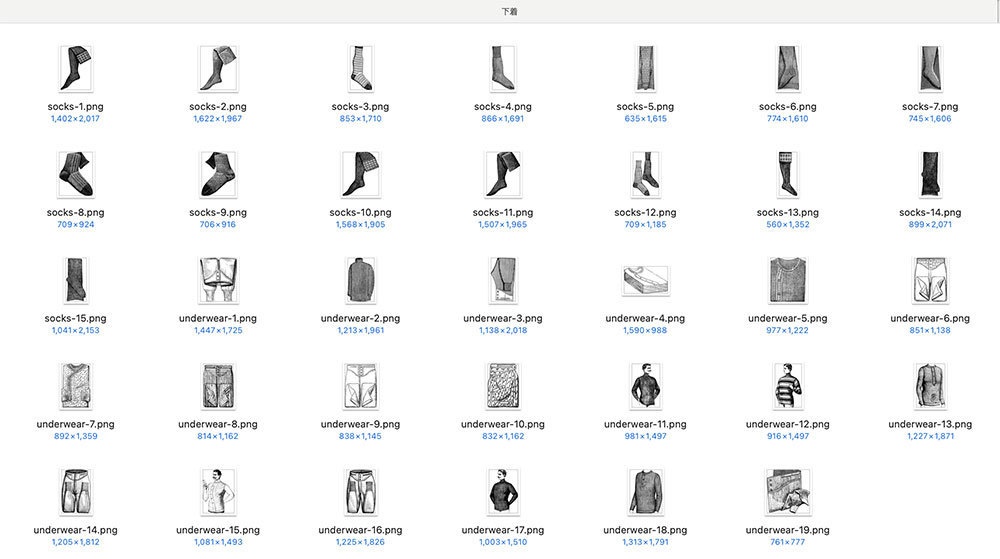Select the socks-15.png file icon
Image resolution: width=1000 pixels, height=559 pixels.
[75, 280]
